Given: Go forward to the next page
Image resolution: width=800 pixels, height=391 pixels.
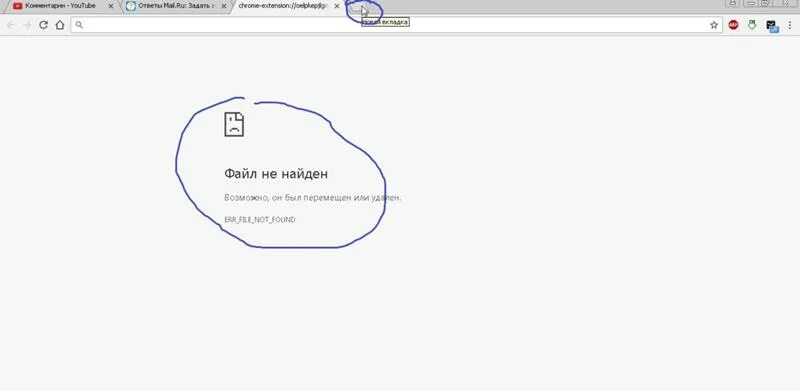Looking at the screenshot, I should point(27,25).
